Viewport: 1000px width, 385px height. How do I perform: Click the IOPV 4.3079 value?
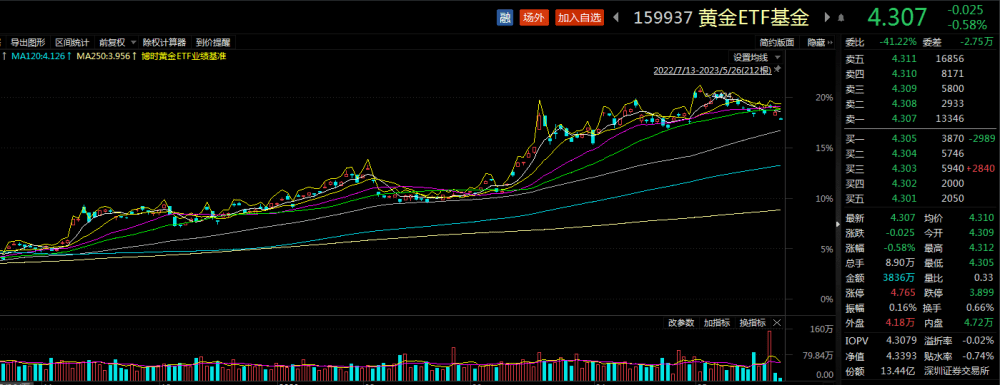901,341
